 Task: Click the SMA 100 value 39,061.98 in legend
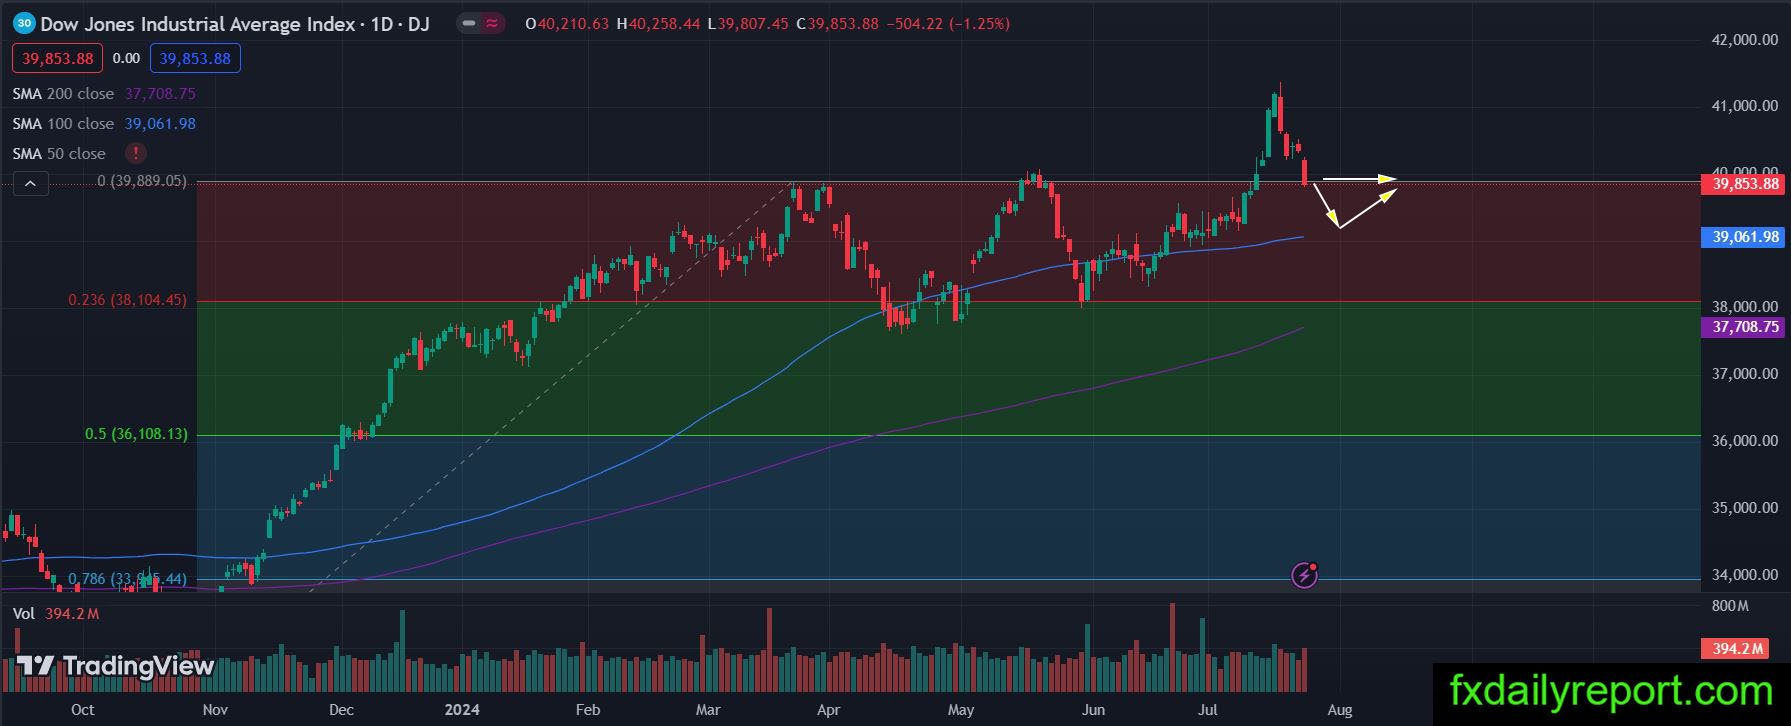[x=160, y=123]
